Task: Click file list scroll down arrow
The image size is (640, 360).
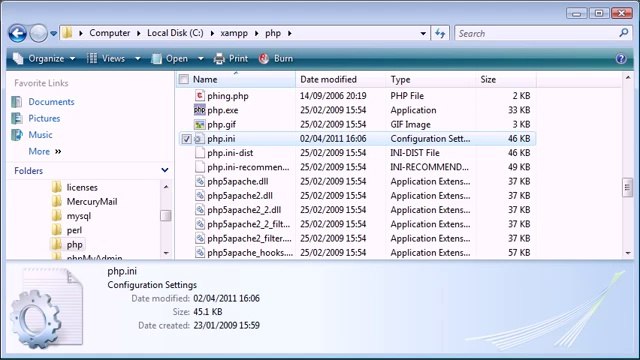Action: 628,253
